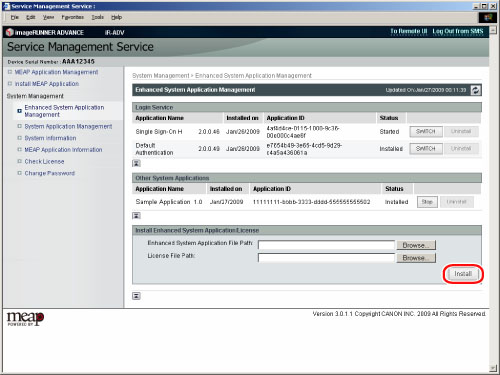
Task: Open System Information page
Action: pyautogui.click(x=50, y=138)
